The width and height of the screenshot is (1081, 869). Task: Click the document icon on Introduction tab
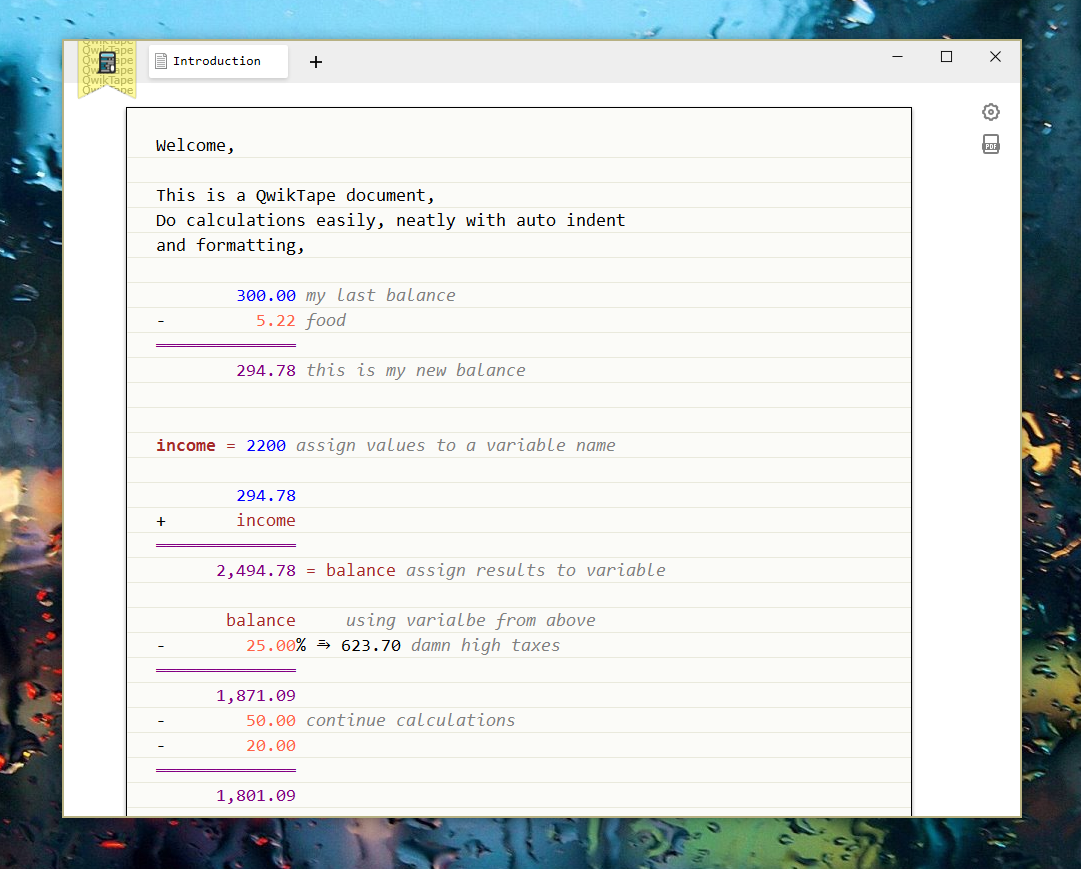pyautogui.click(x=161, y=61)
